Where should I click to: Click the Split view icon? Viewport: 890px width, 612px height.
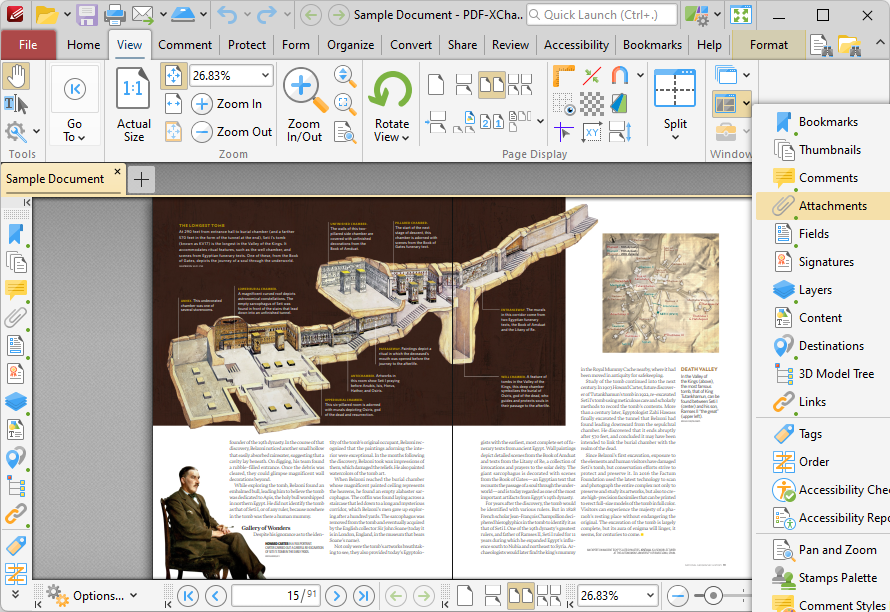pyautogui.click(x=675, y=89)
